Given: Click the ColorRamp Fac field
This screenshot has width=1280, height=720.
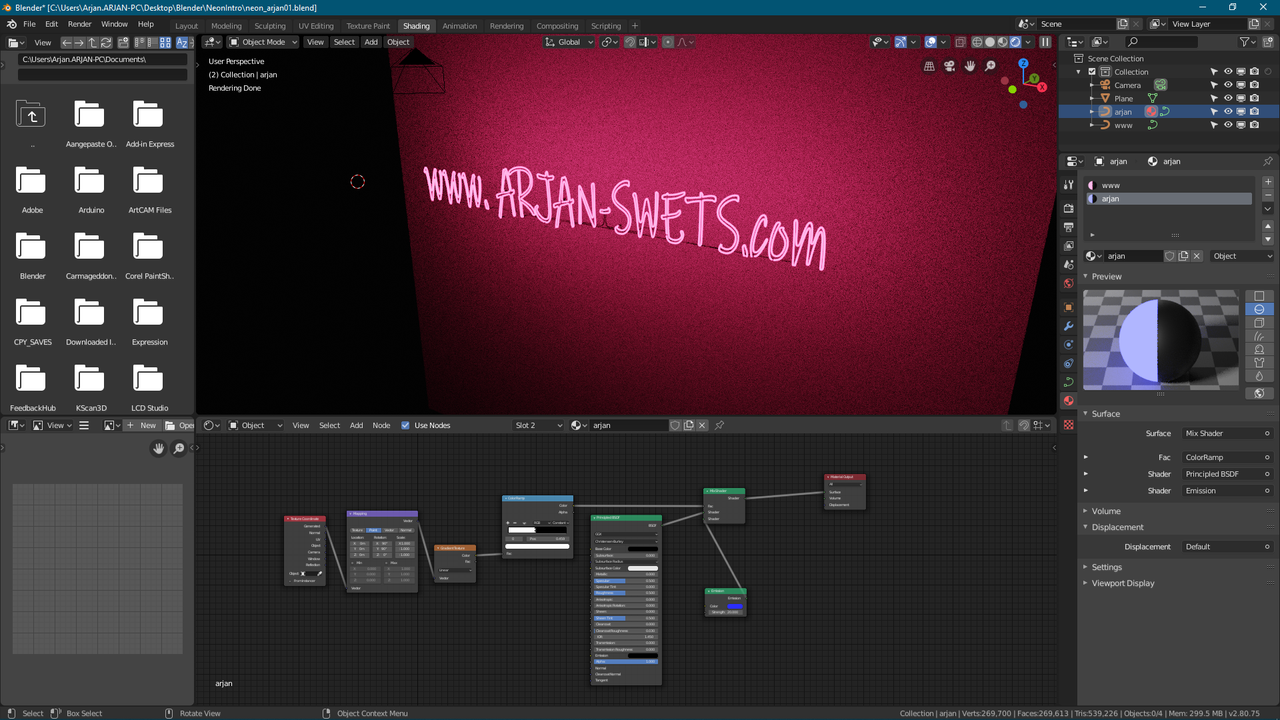Looking at the screenshot, I should point(1227,457).
